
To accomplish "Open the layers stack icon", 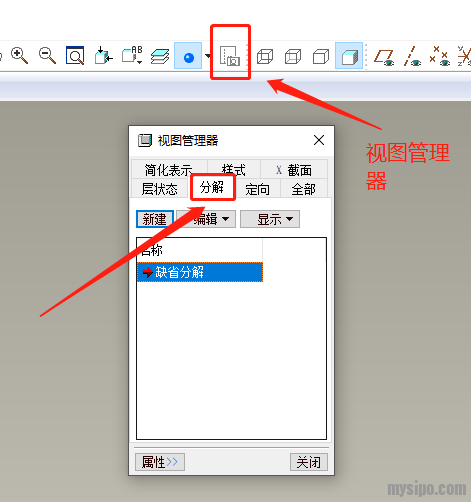I will [x=160, y=56].
